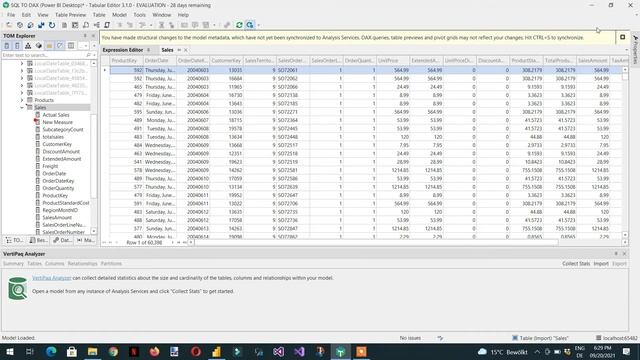Switch to VertiPaq Summary tab
Image resolution: width=640 pixels, height=360 pixels.
click(x=13, y=264)
